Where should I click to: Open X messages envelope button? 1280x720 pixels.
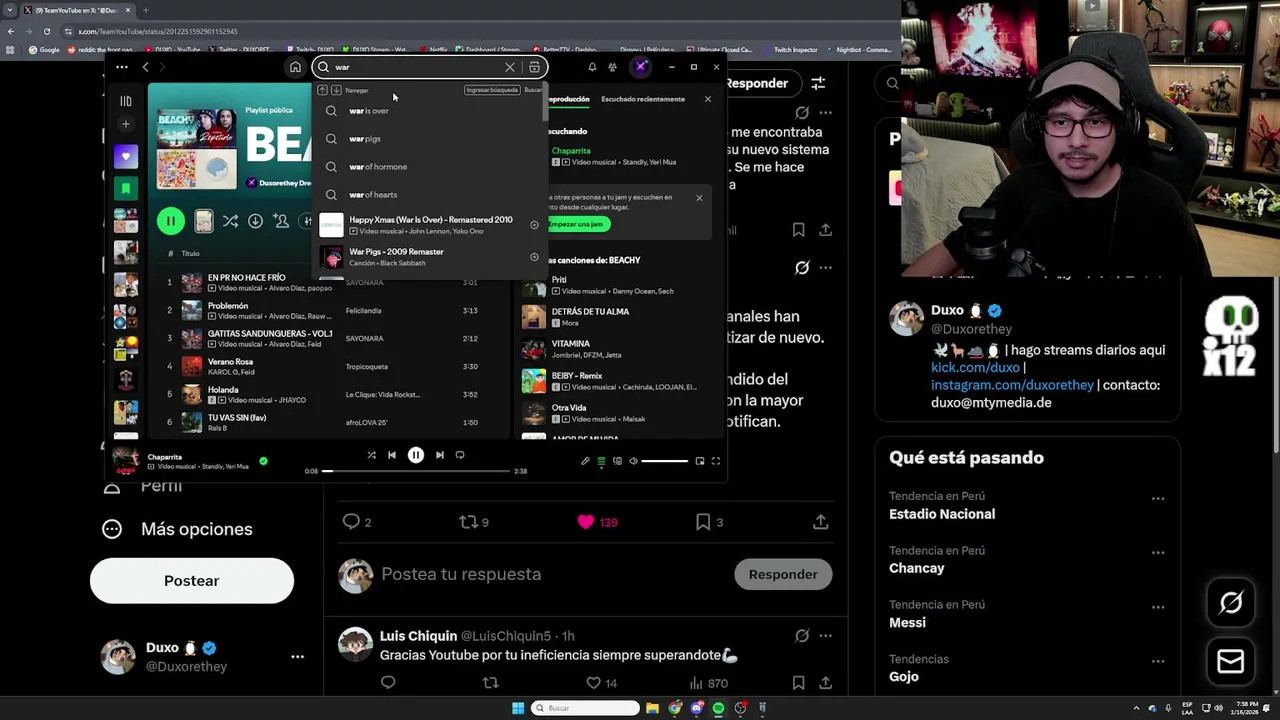point(1231,661)
